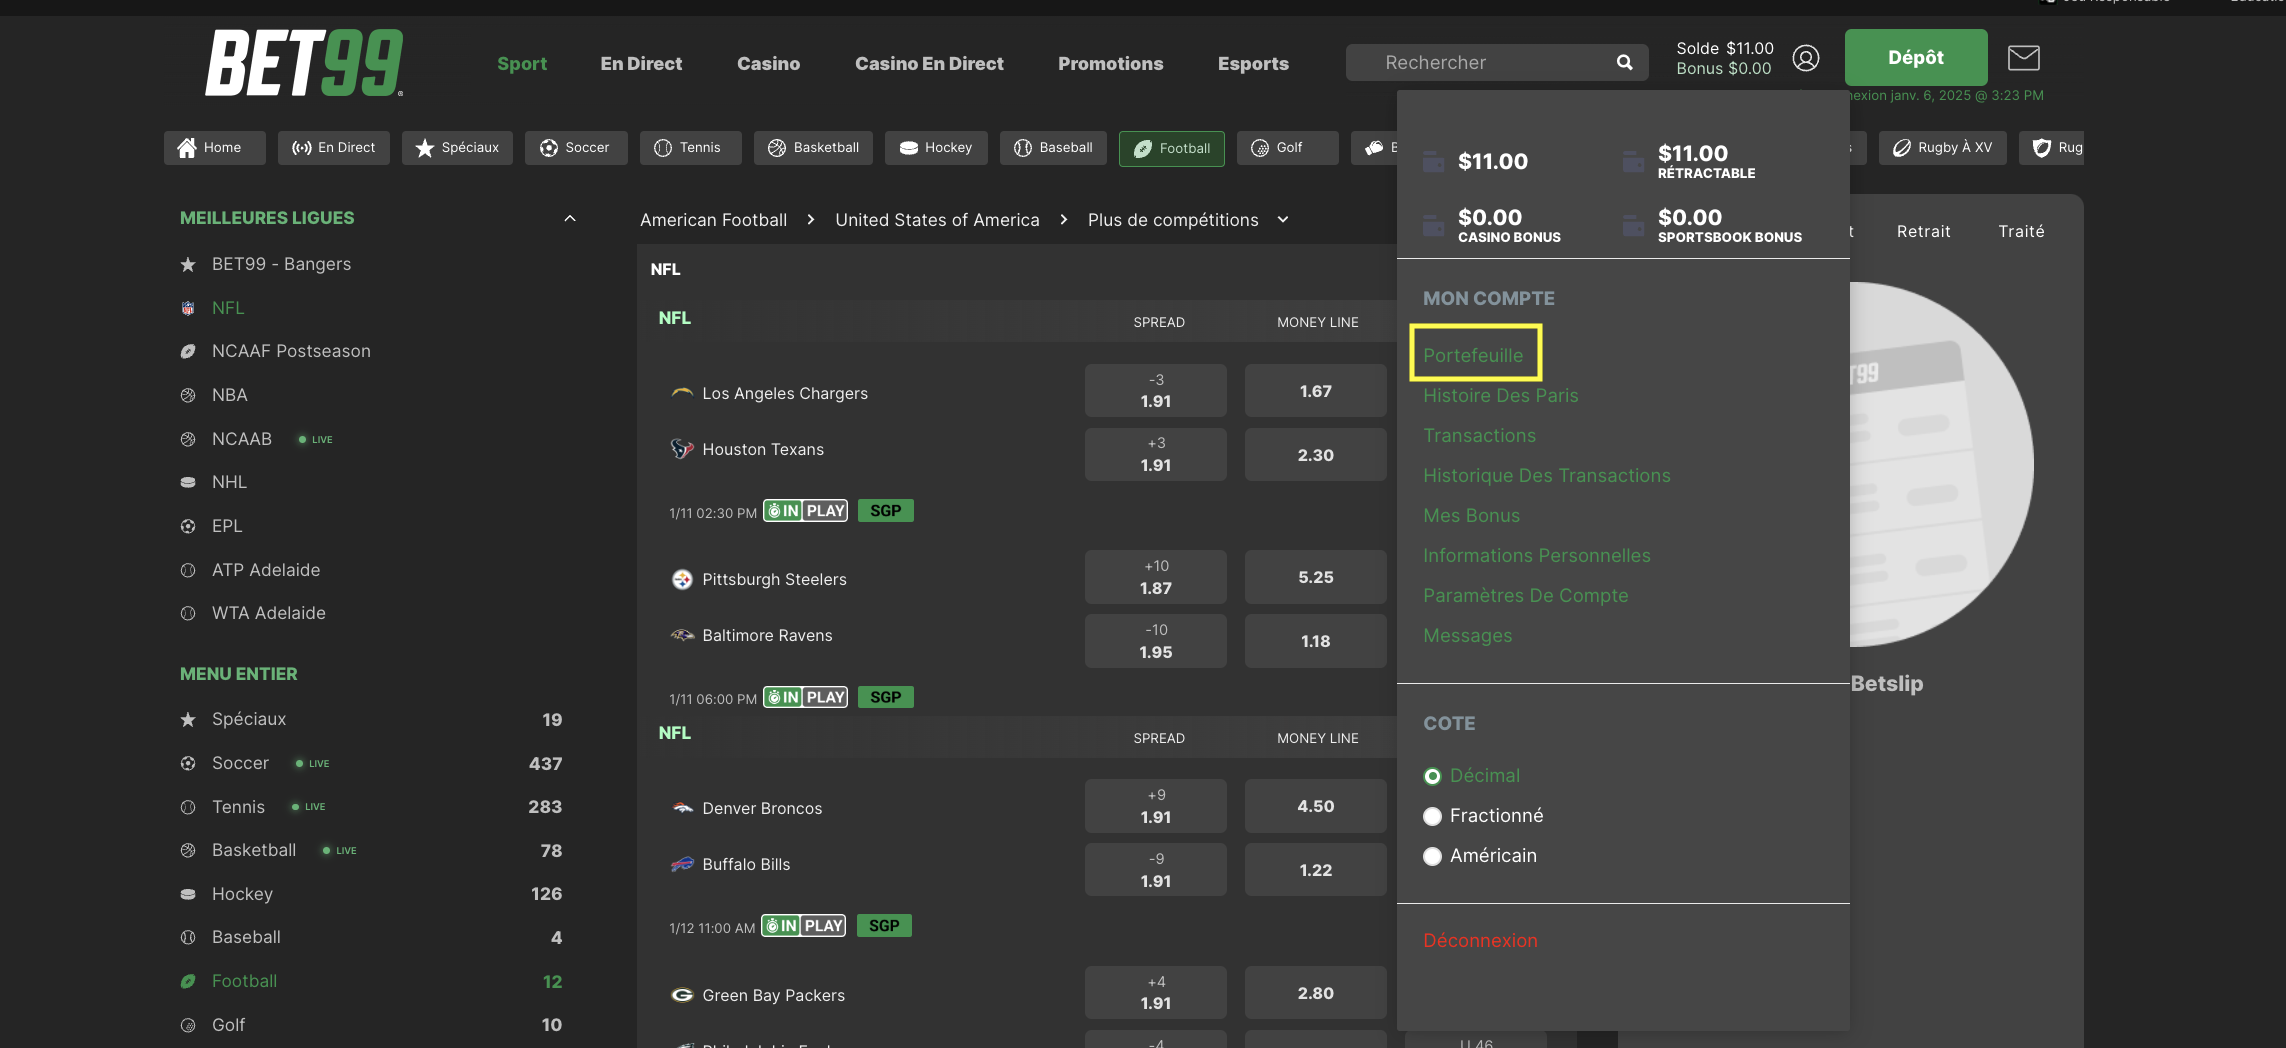Open Histoire Des Paris

click(x=1501, y=395)
